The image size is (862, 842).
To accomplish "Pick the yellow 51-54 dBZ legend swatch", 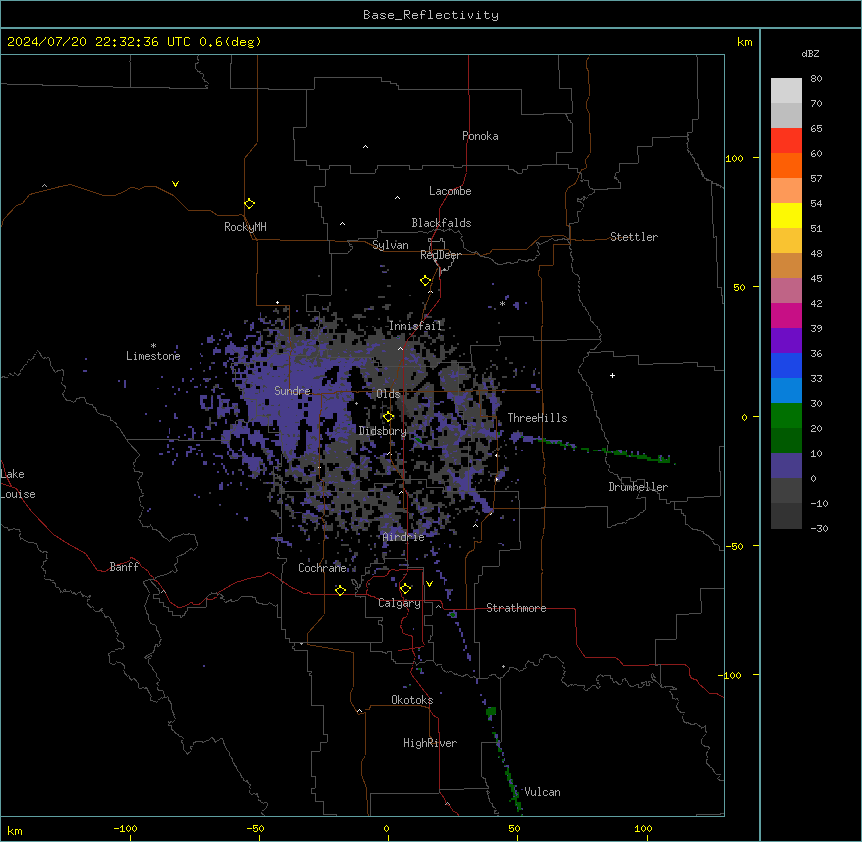I will pyautogui.click(x=786, y=215).
